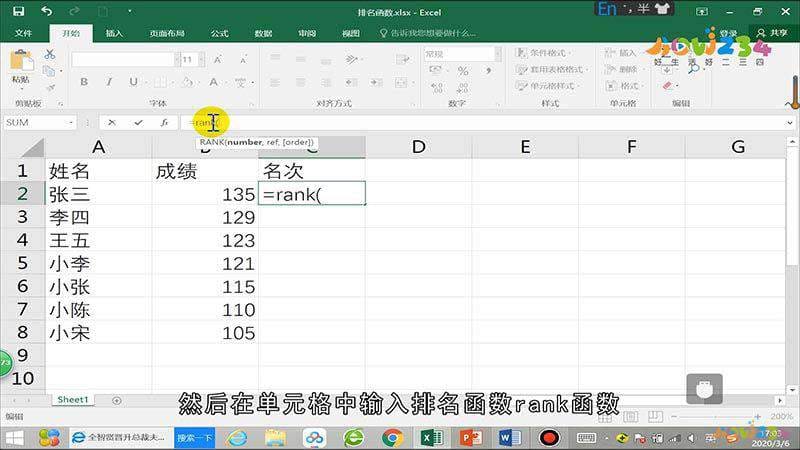
Task: Click the decrease font size icon
Action: click(243, 60)
